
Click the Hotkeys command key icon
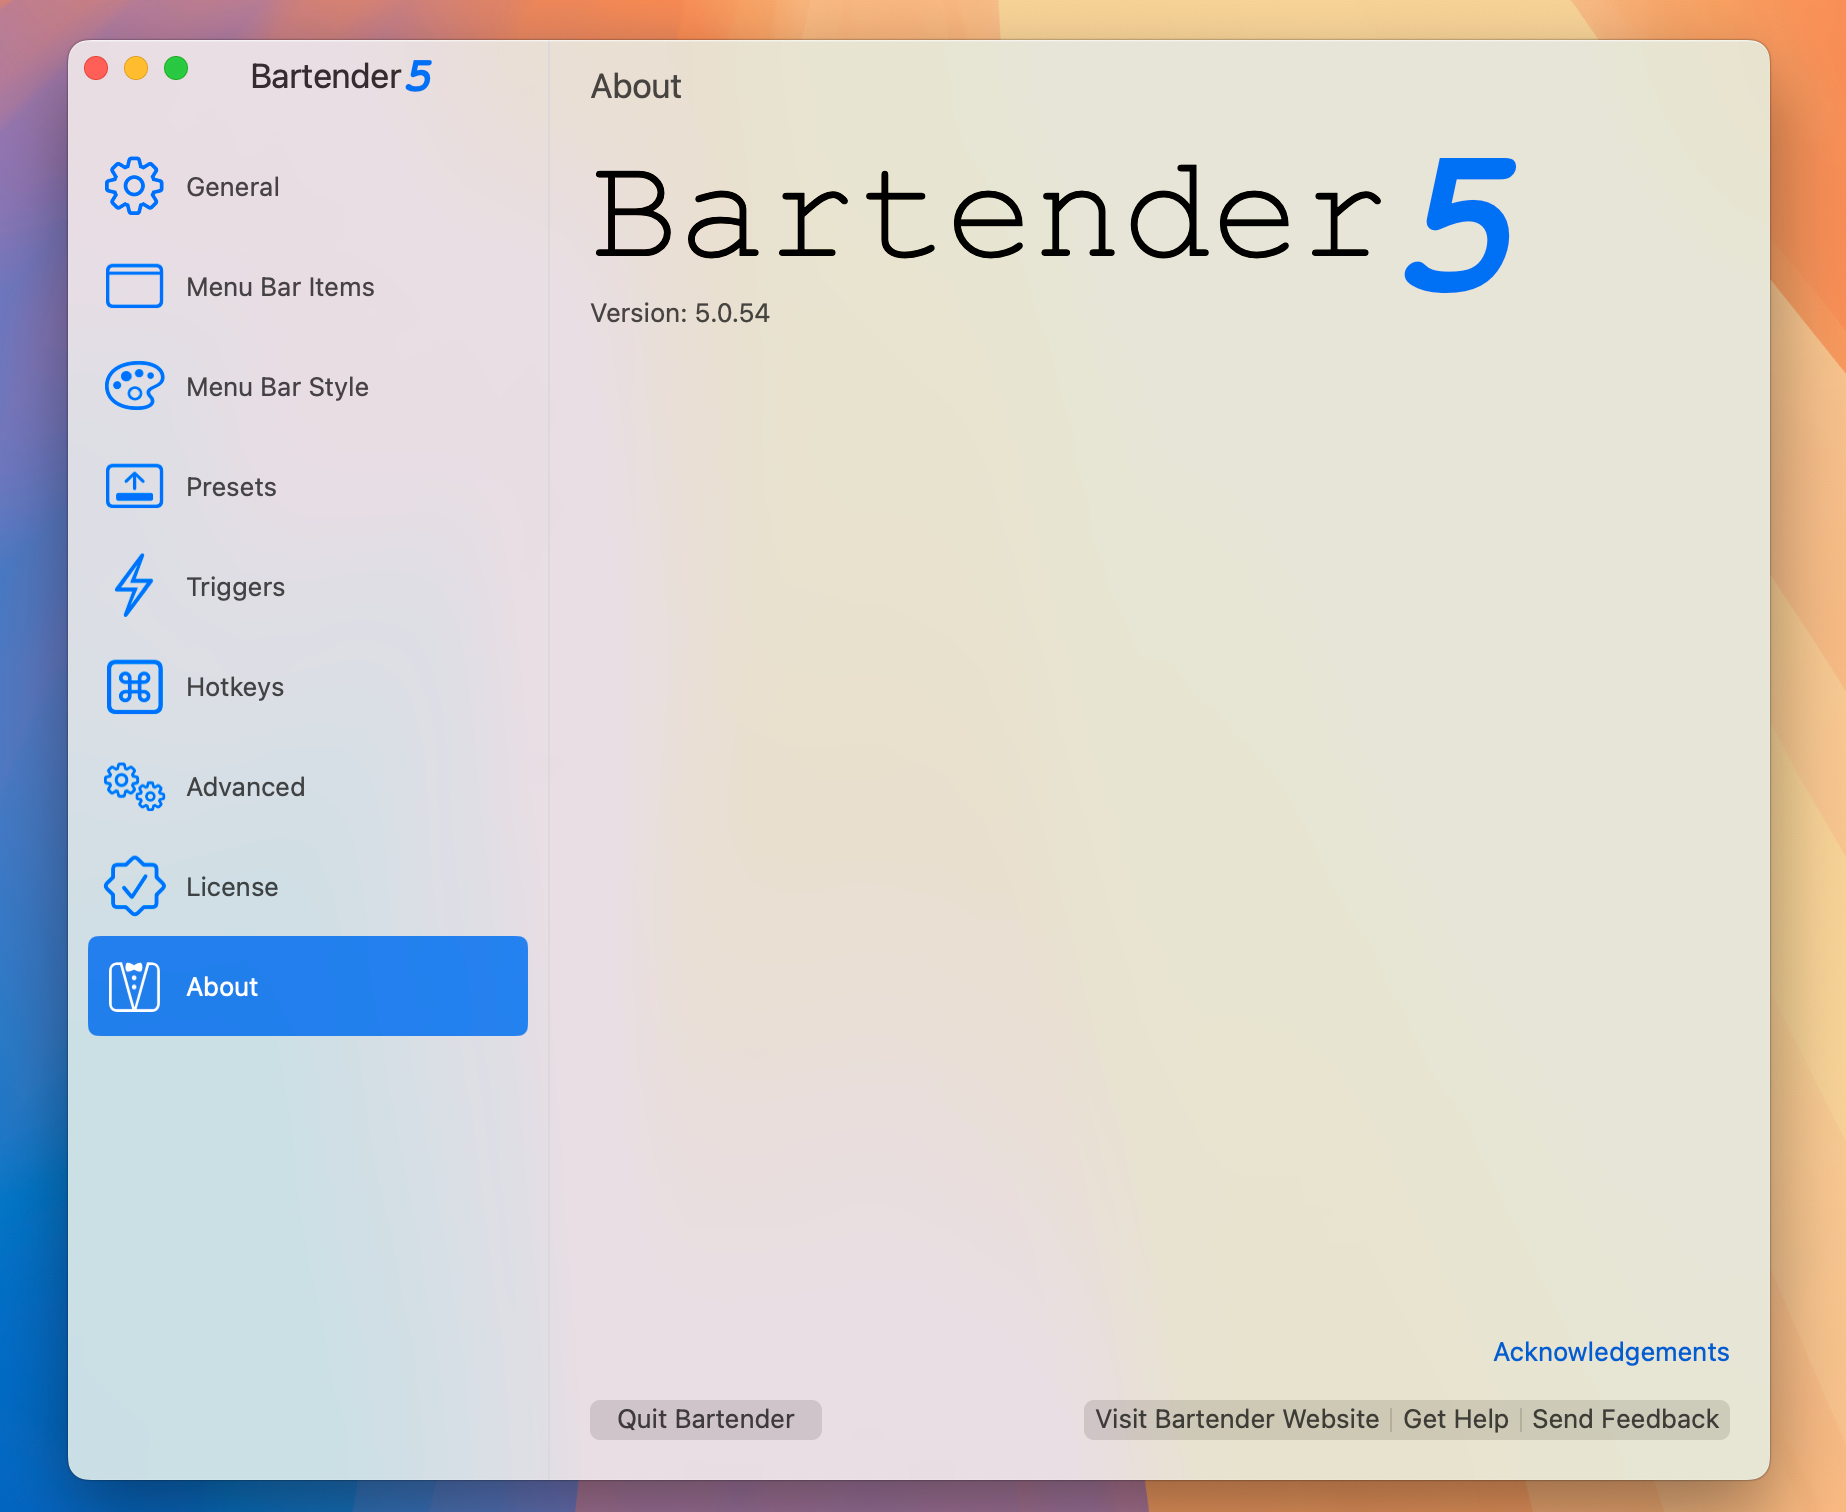134,686
